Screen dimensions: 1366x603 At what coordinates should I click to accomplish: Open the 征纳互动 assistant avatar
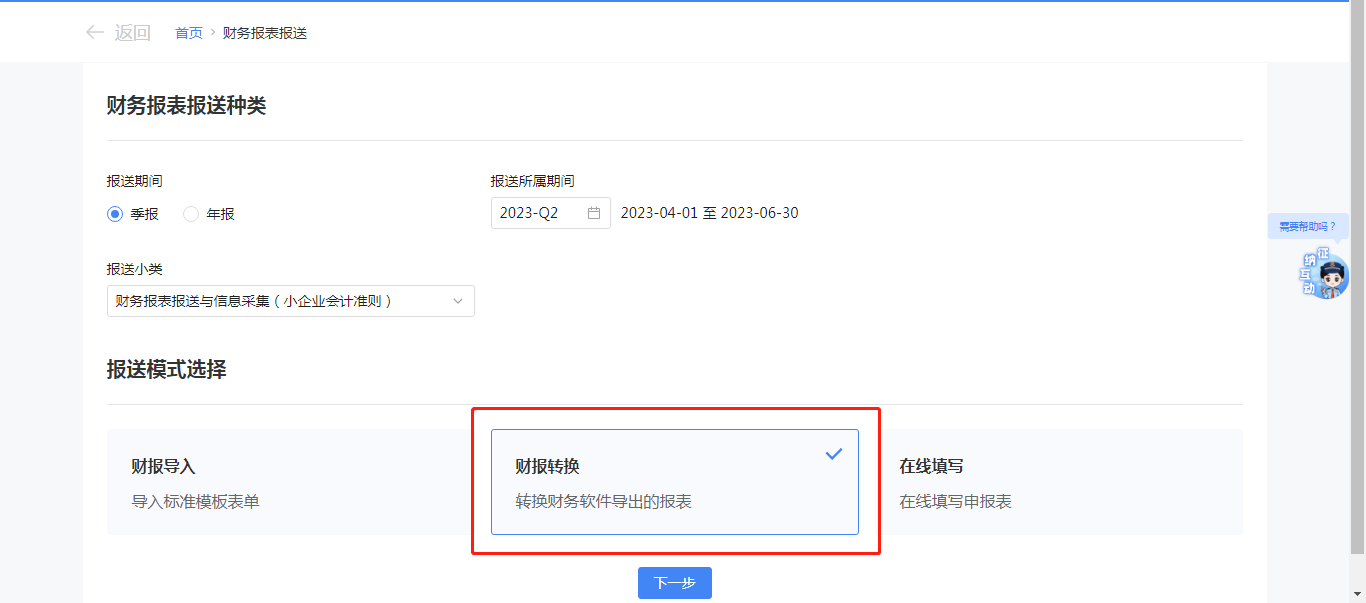(x=1333, y=277)
